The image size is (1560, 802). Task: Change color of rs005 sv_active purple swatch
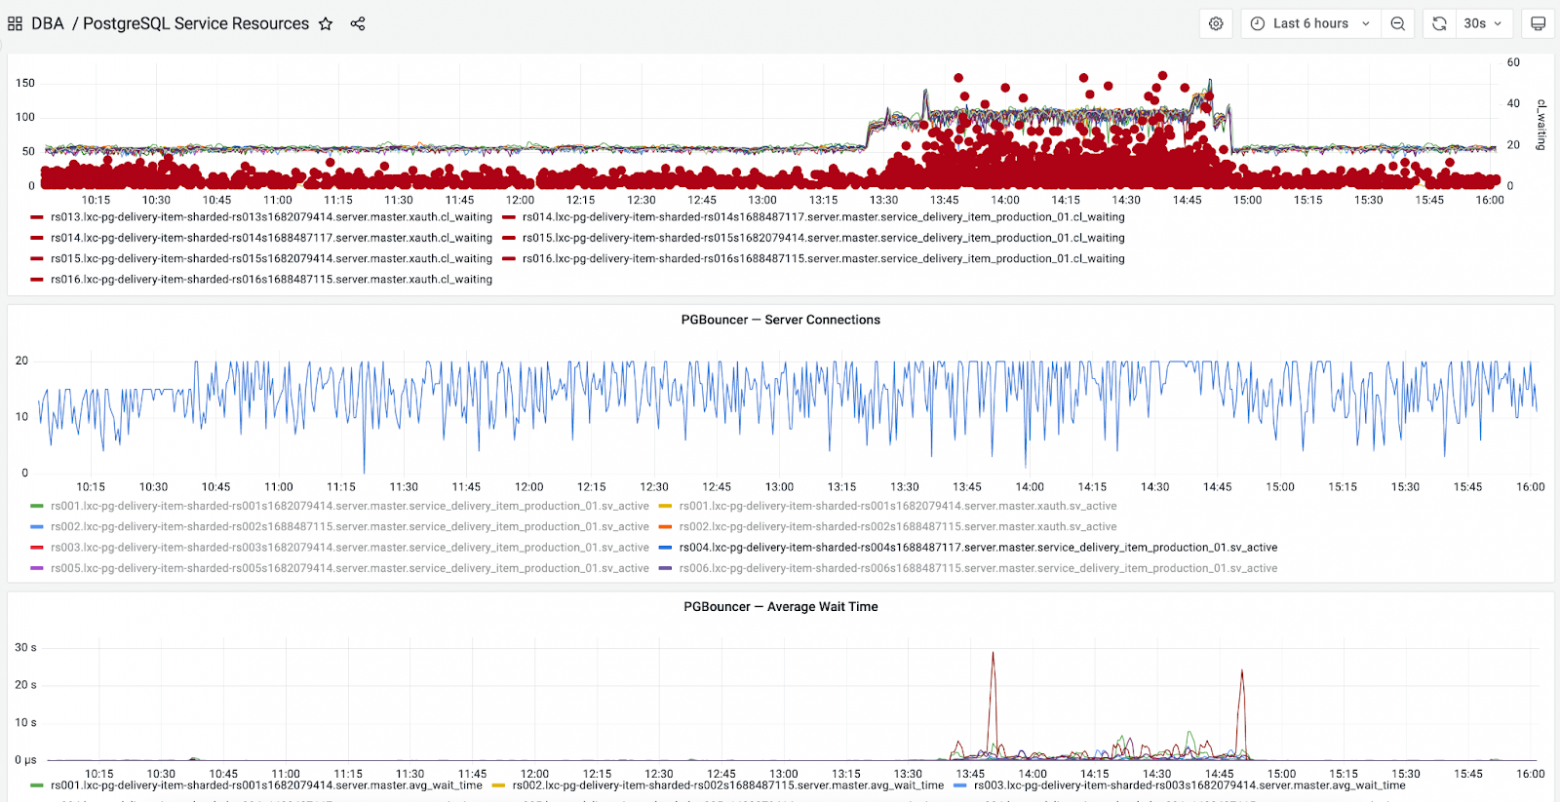point(38,568)
